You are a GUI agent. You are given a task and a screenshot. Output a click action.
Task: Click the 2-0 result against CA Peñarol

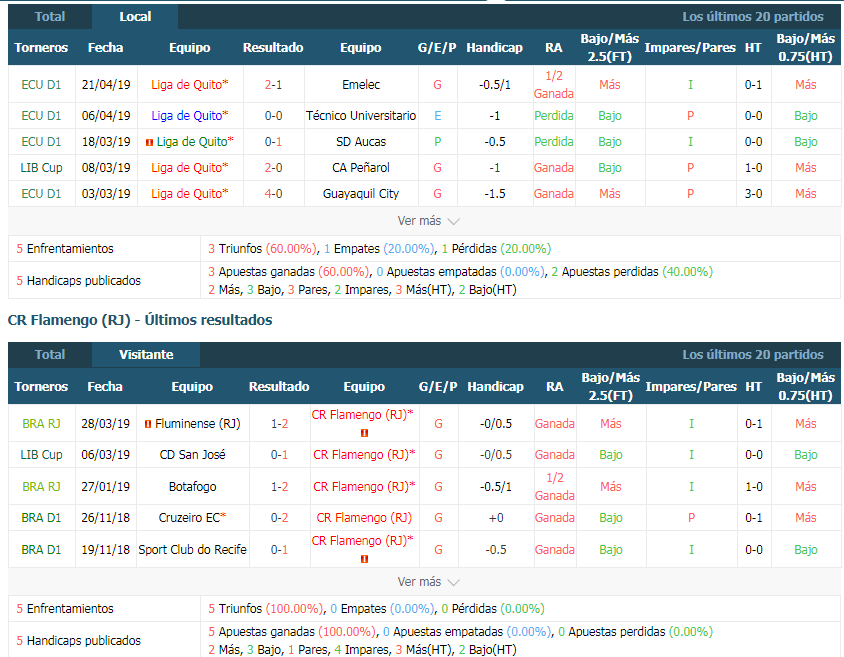(273, 167)
